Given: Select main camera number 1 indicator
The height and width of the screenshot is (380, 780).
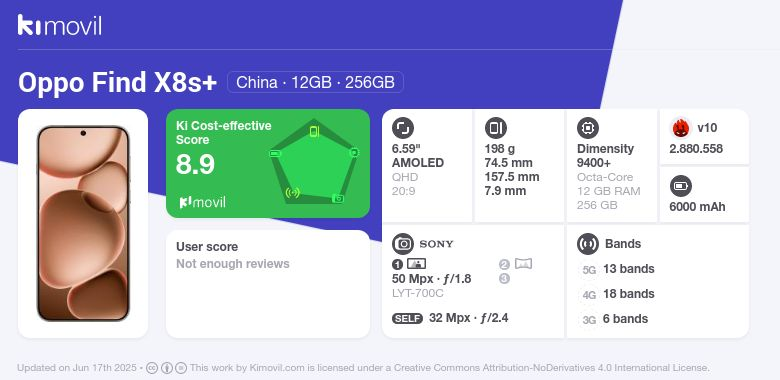Looking at the screenshot, I should pos(397,265).
